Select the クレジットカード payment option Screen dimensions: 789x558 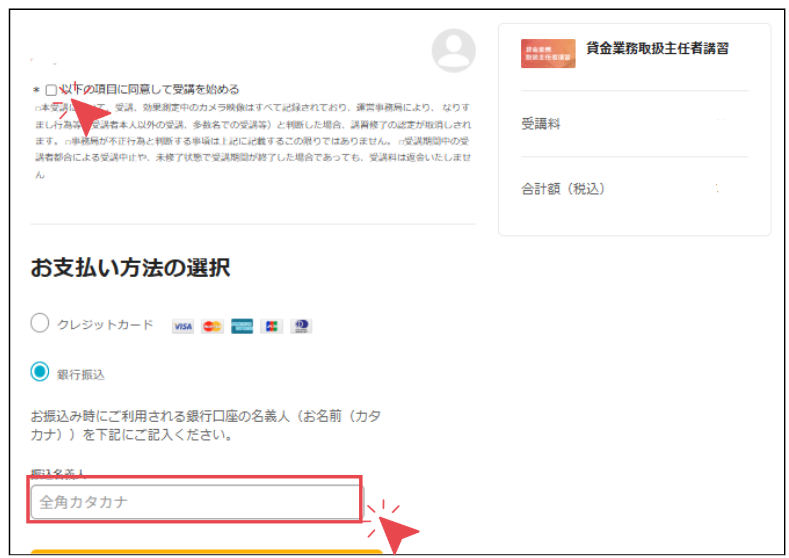[x=40, y=323]
